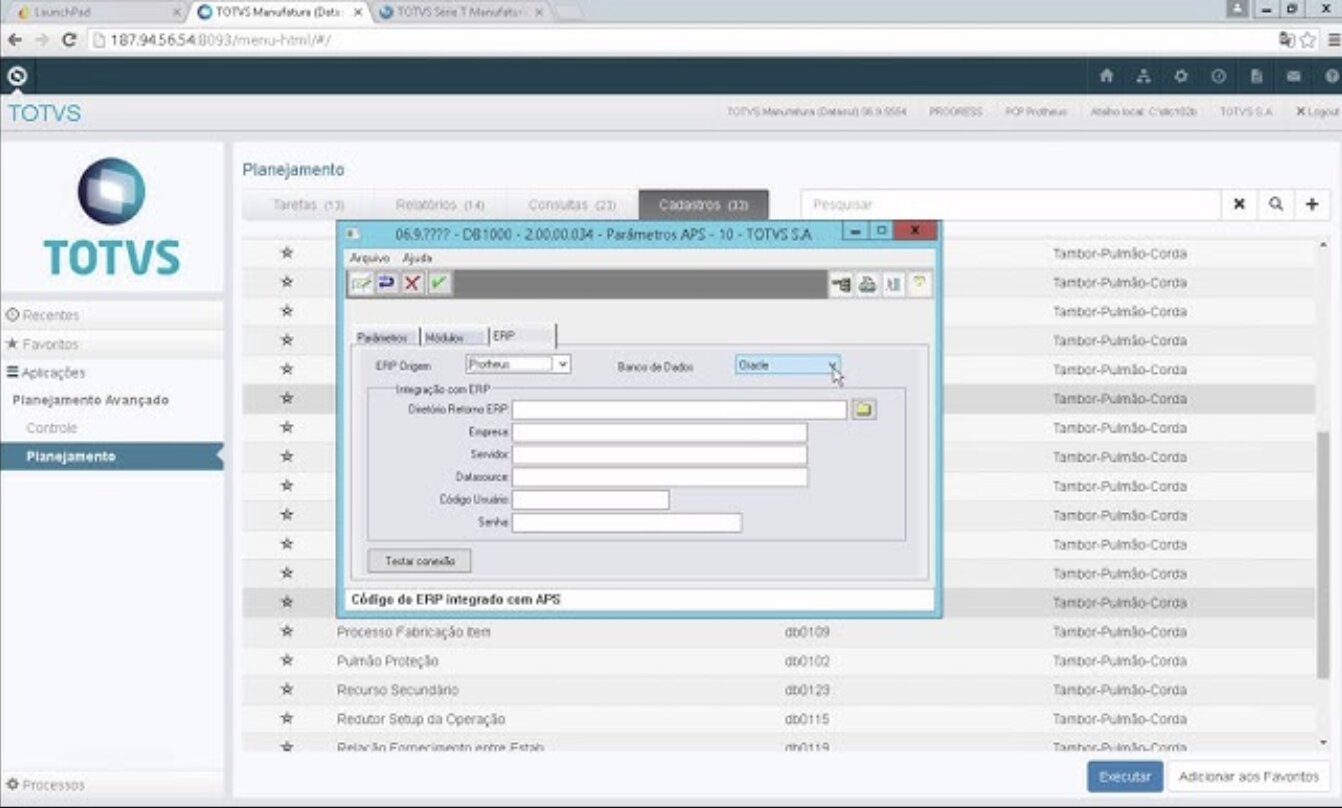Open folder browser for Diretório Retorno ERP
Screen dimensions: 1342x808
[863, 410]
